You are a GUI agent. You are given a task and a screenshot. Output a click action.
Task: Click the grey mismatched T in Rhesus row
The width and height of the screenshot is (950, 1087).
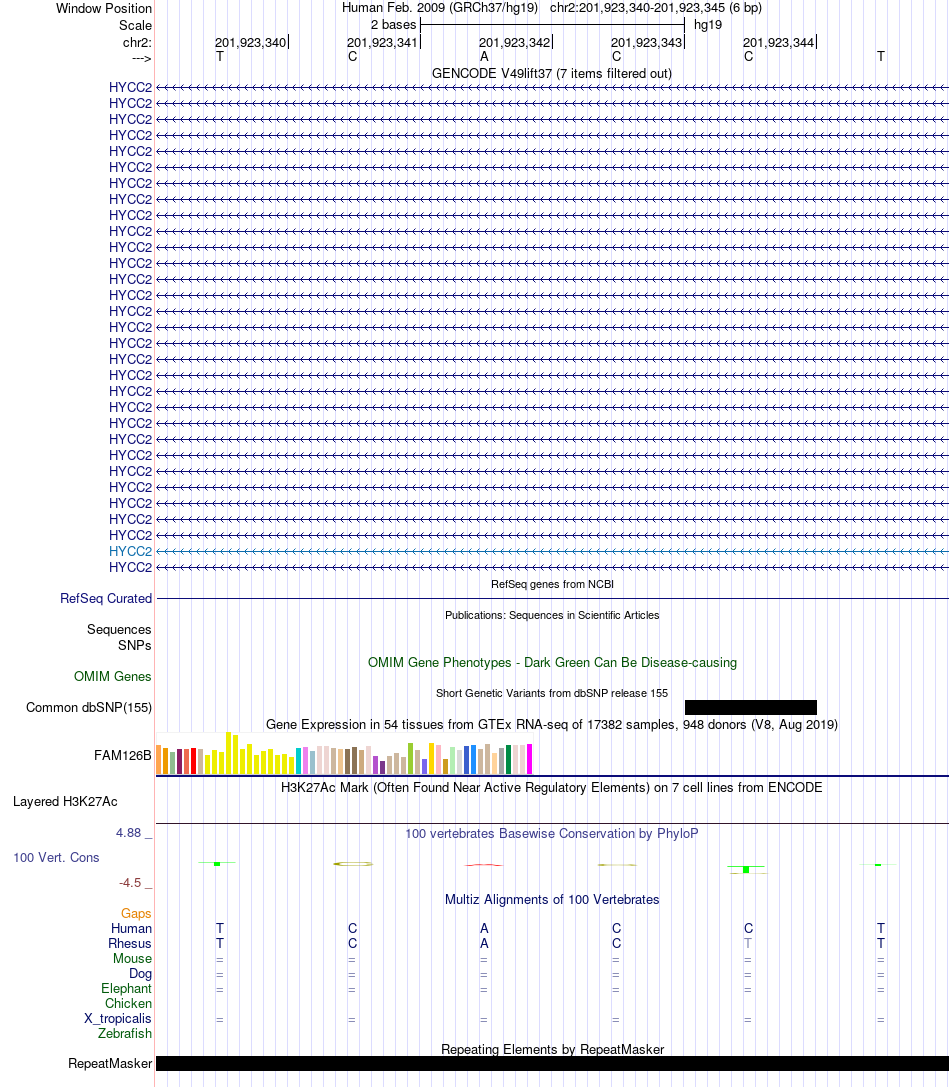748,943
